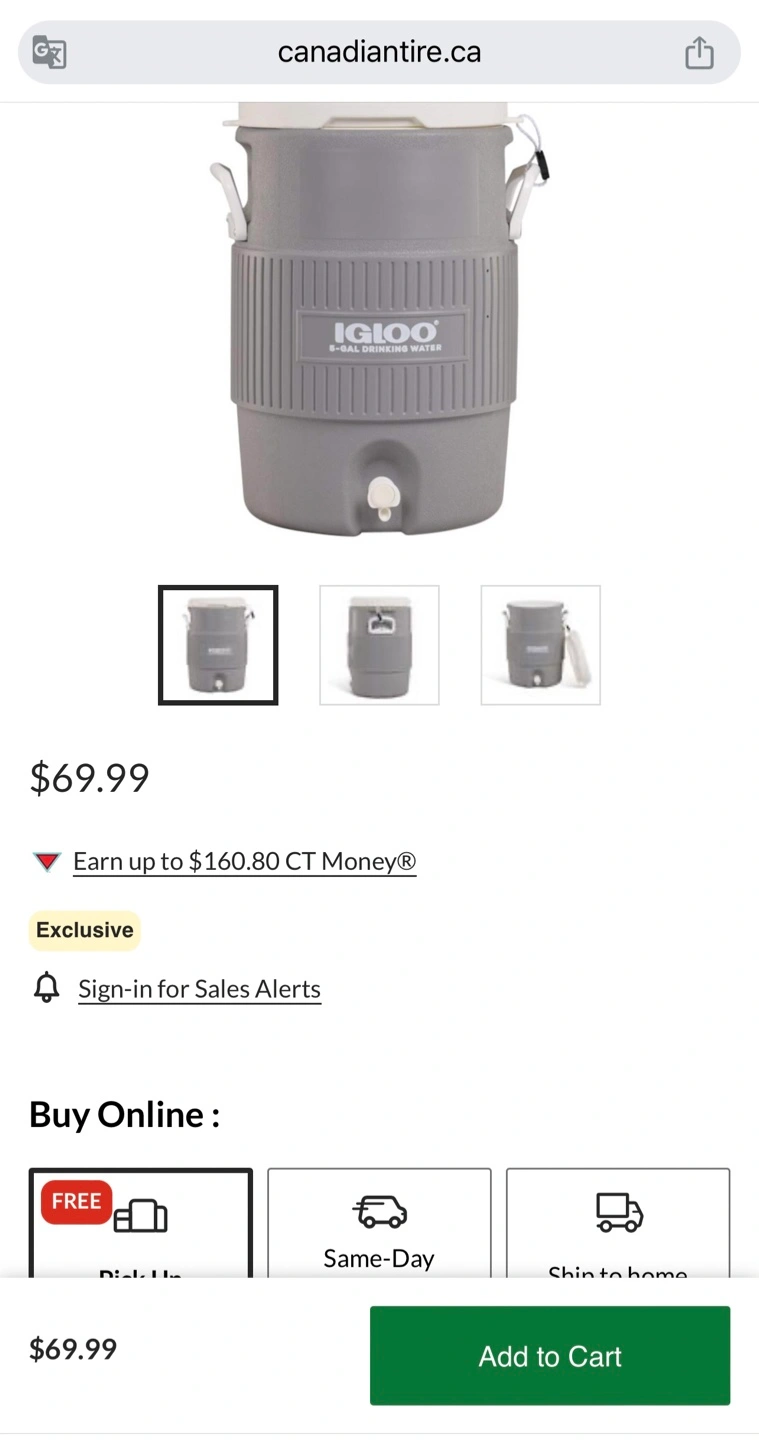
Task: Add the Igloo cooler to cart
Action: tap(550, 1355)
